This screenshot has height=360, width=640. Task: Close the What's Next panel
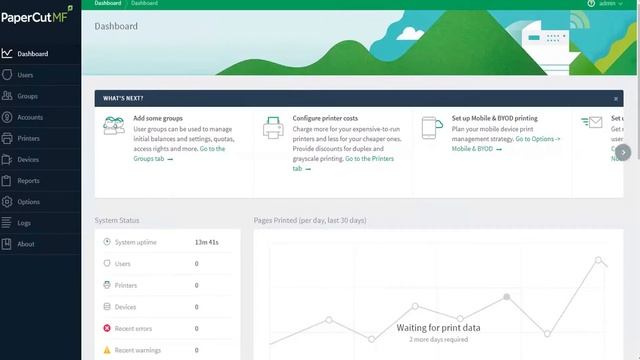616,99
